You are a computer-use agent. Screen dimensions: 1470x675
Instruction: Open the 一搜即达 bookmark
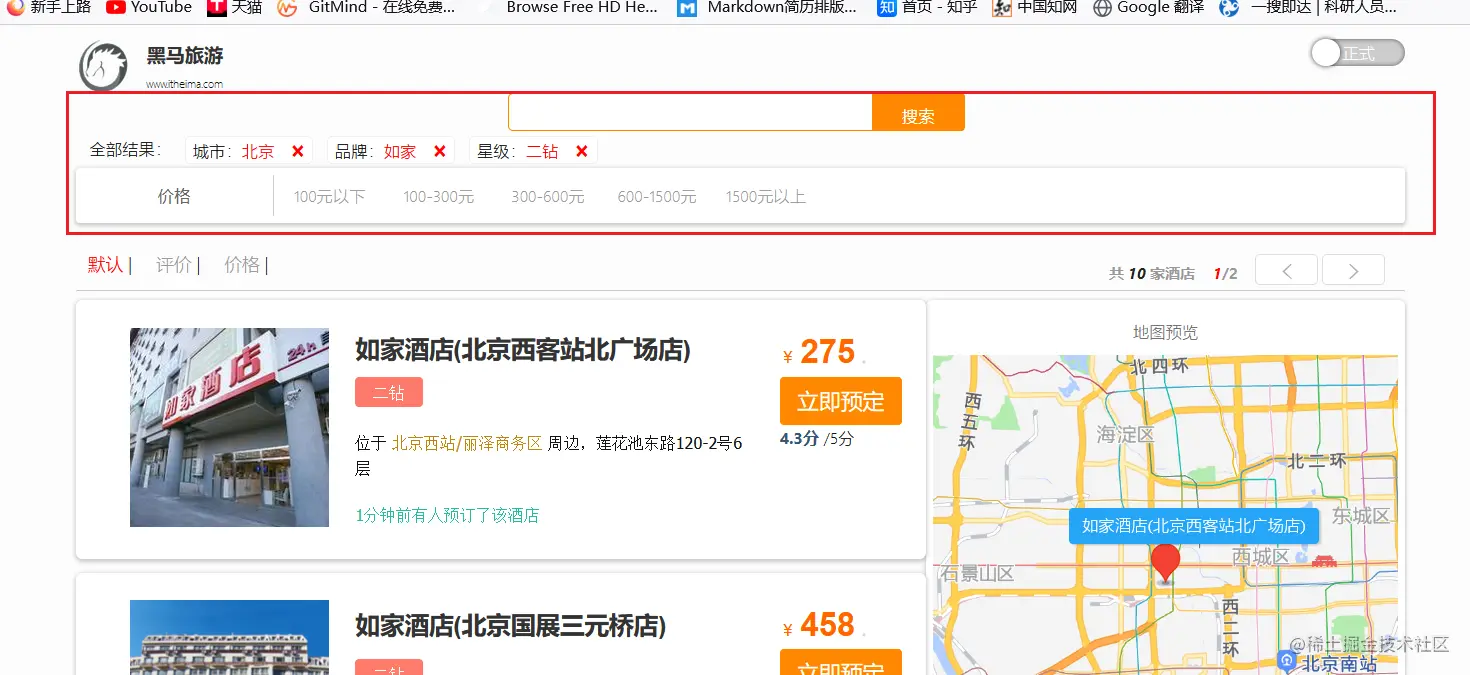[x=1309, y=7]
